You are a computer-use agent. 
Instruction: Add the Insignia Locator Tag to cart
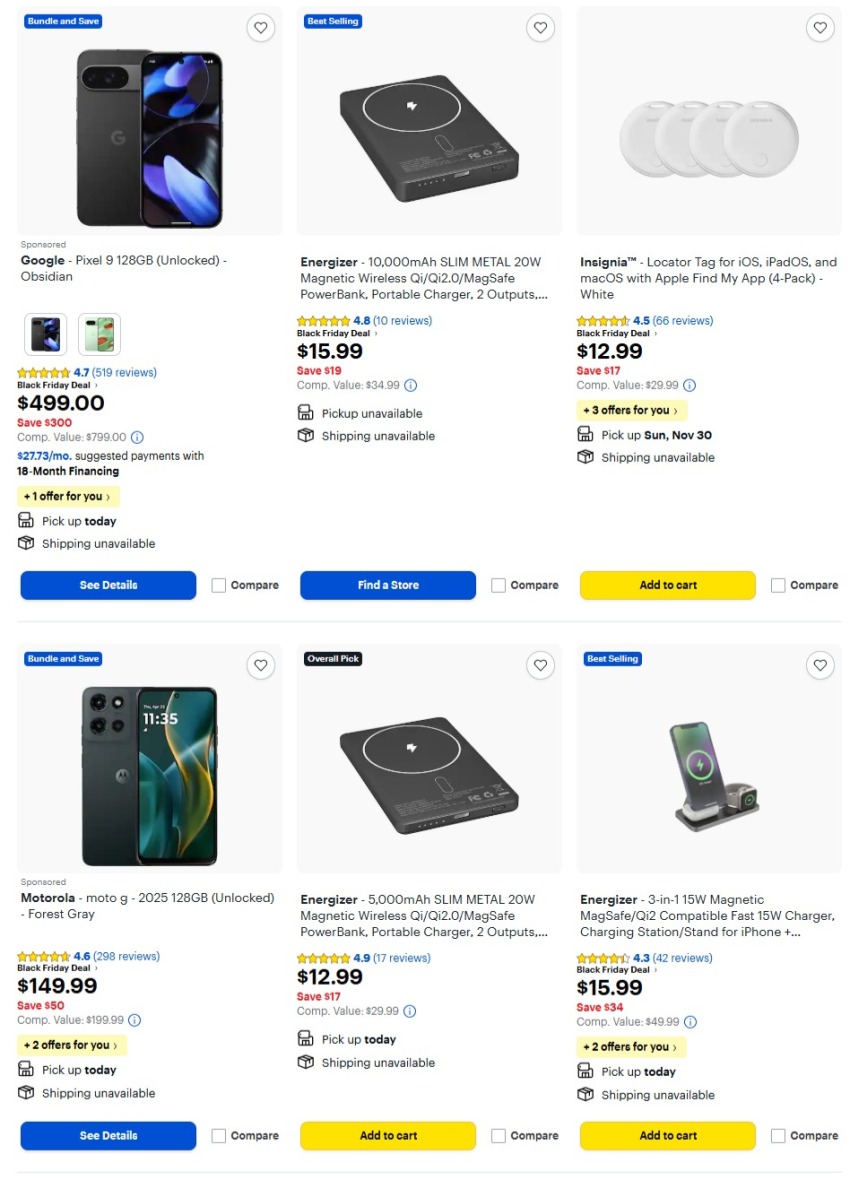[667, 585]
